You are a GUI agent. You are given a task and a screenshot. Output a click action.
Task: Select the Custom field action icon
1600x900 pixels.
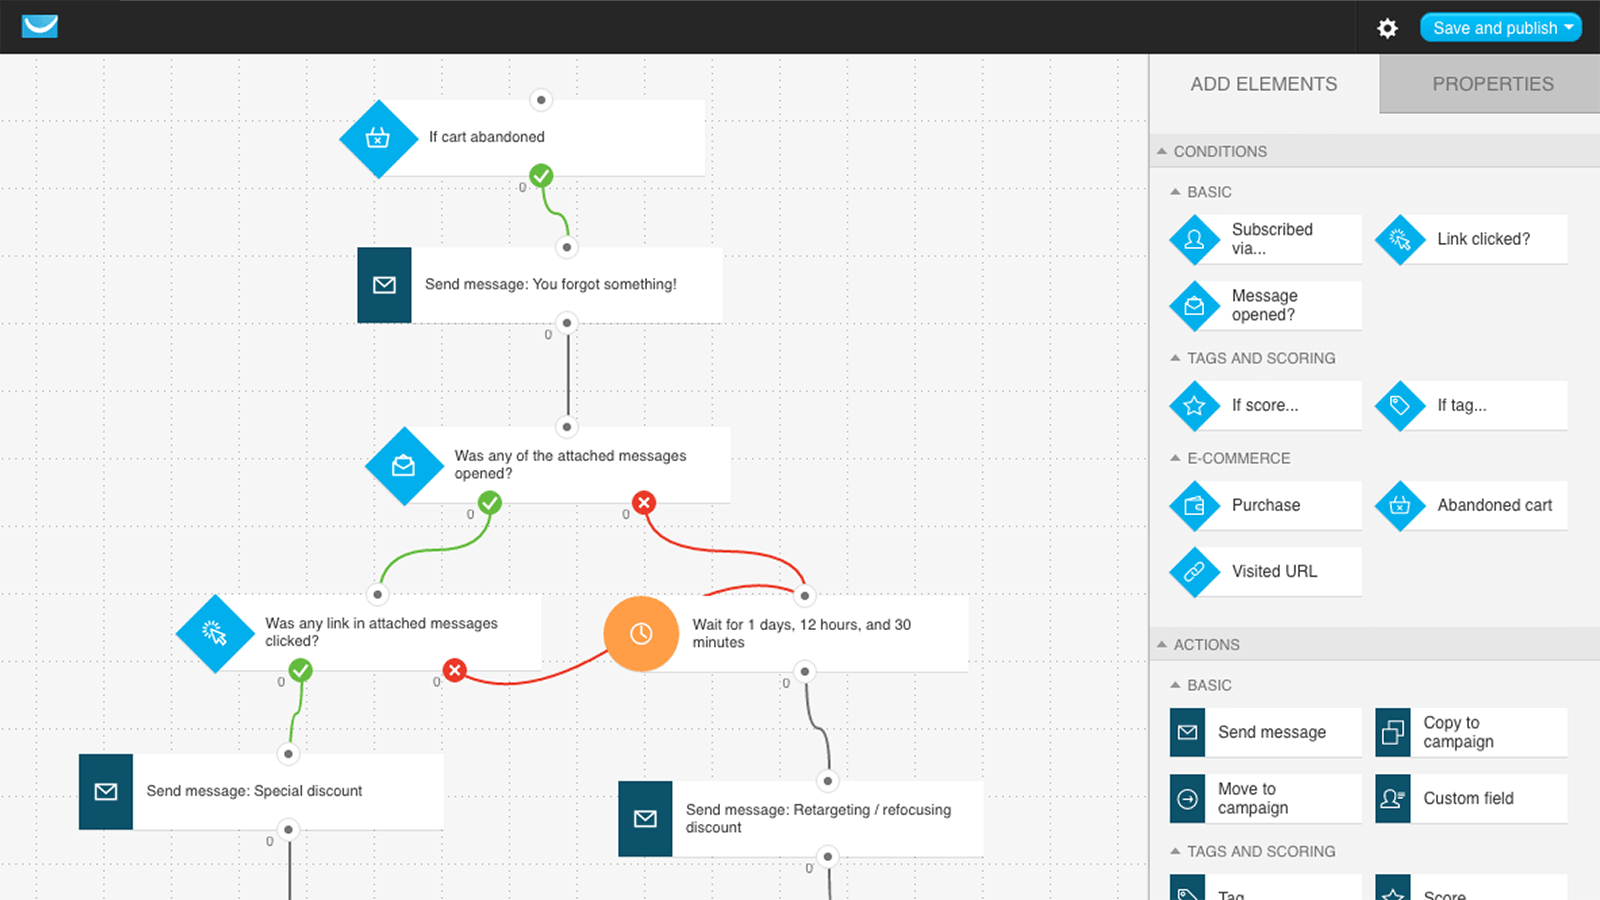tap(1393, 799)
